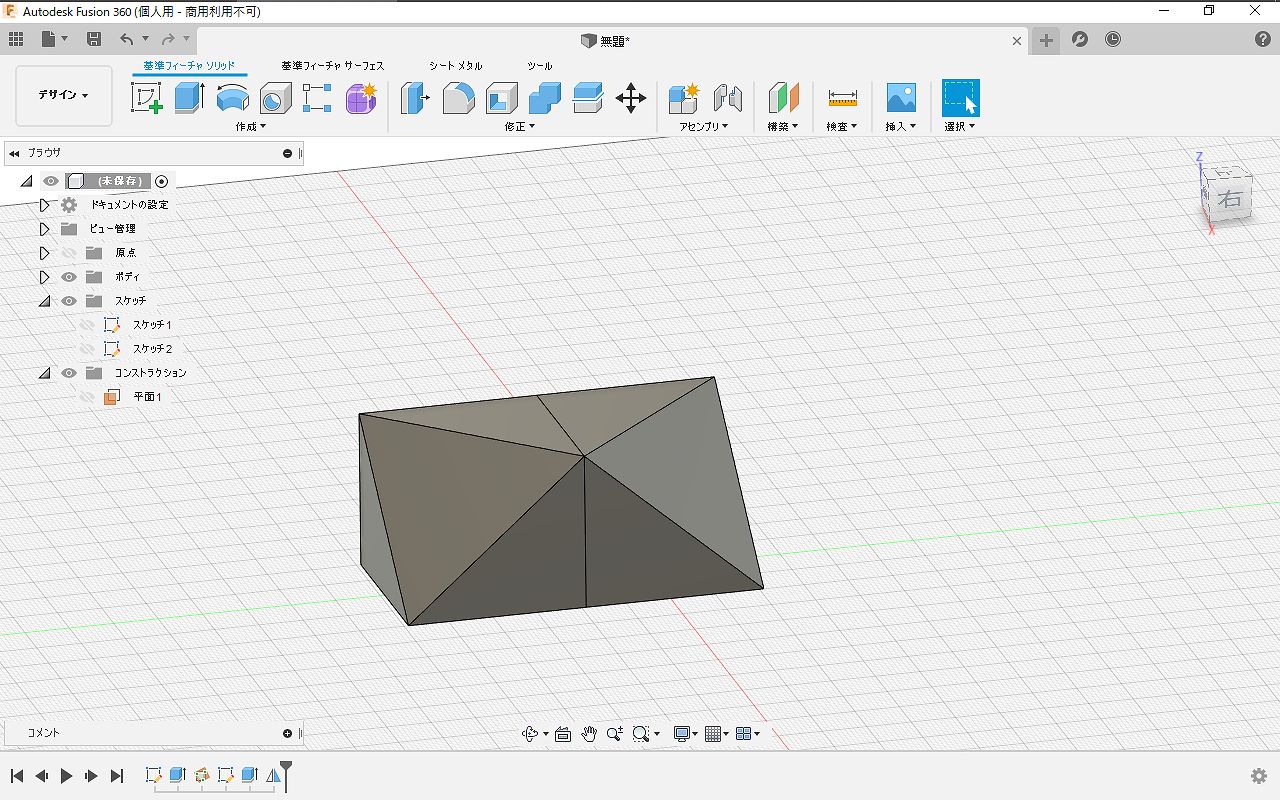Select the Insert image tool
Image resolution: width=1280 pixels, height=800 pixels.
[x=901, y=98]
